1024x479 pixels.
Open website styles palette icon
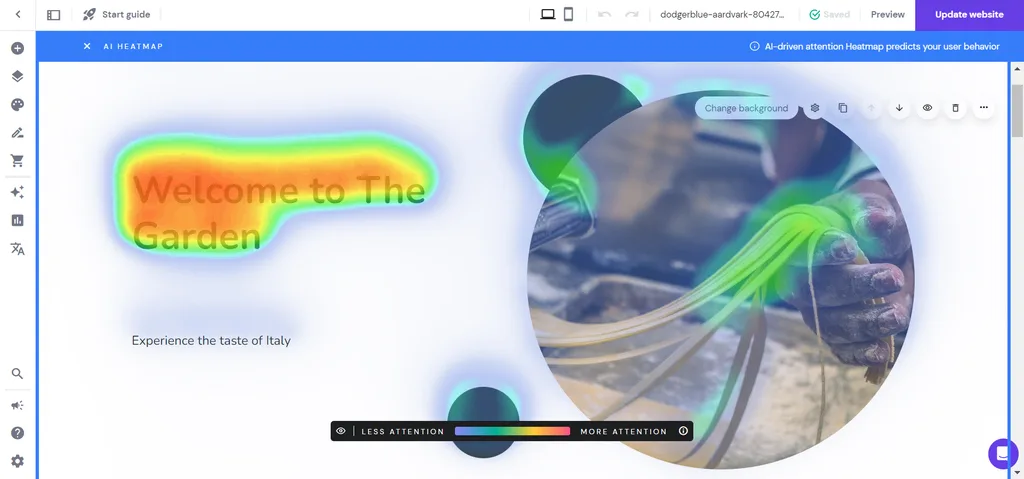18,105
